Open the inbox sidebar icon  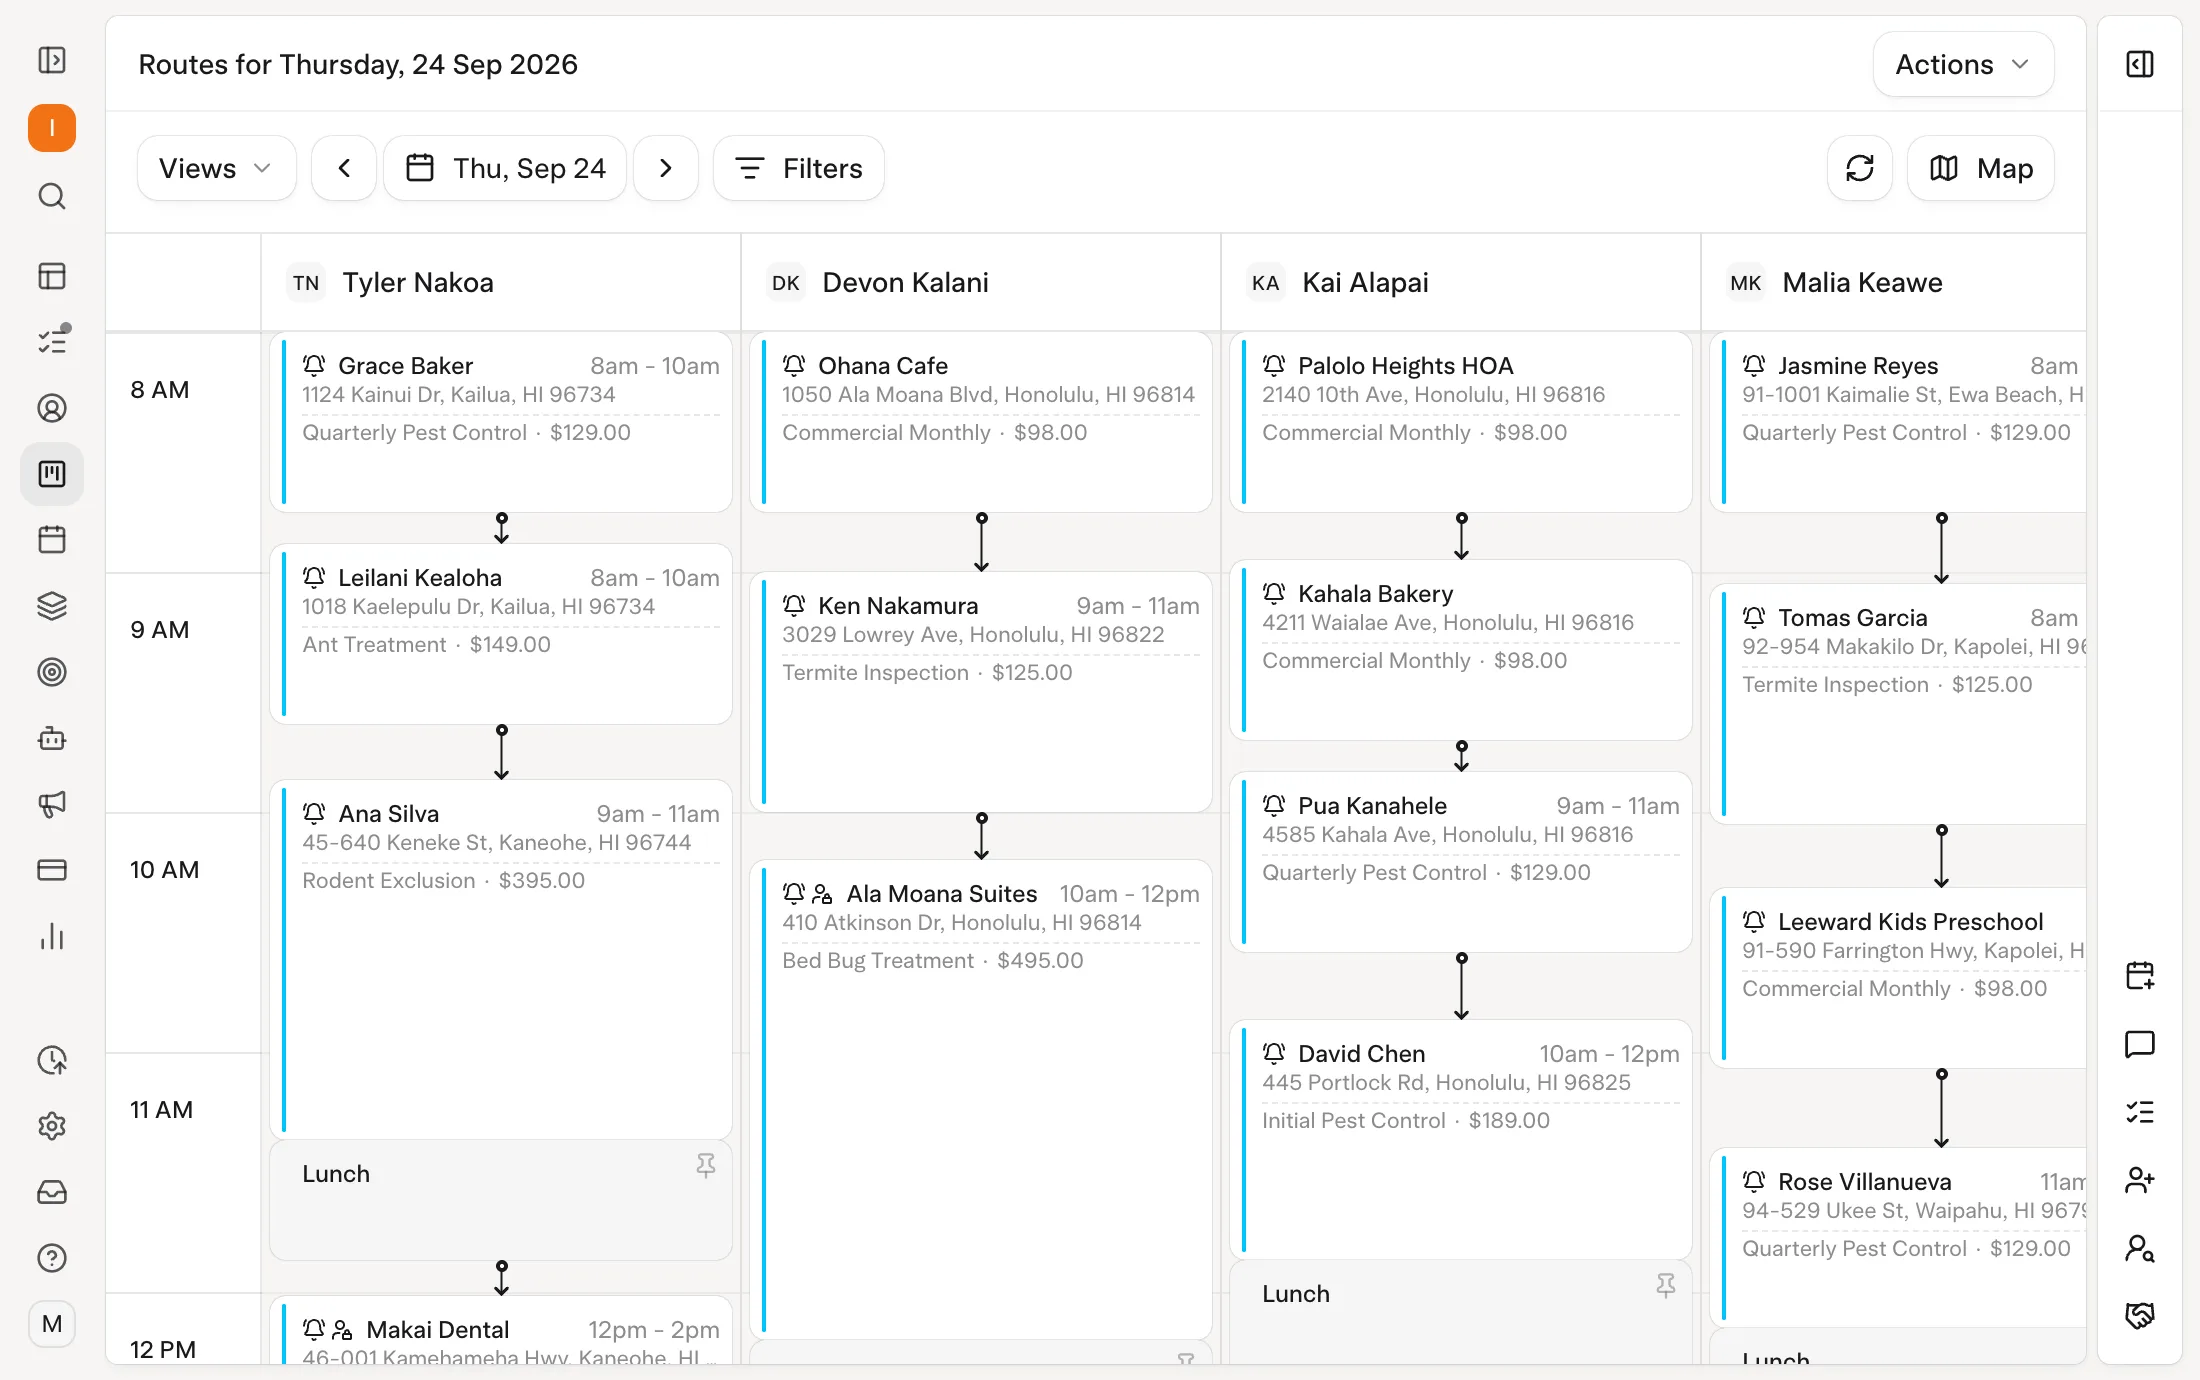pos(52,1192)
